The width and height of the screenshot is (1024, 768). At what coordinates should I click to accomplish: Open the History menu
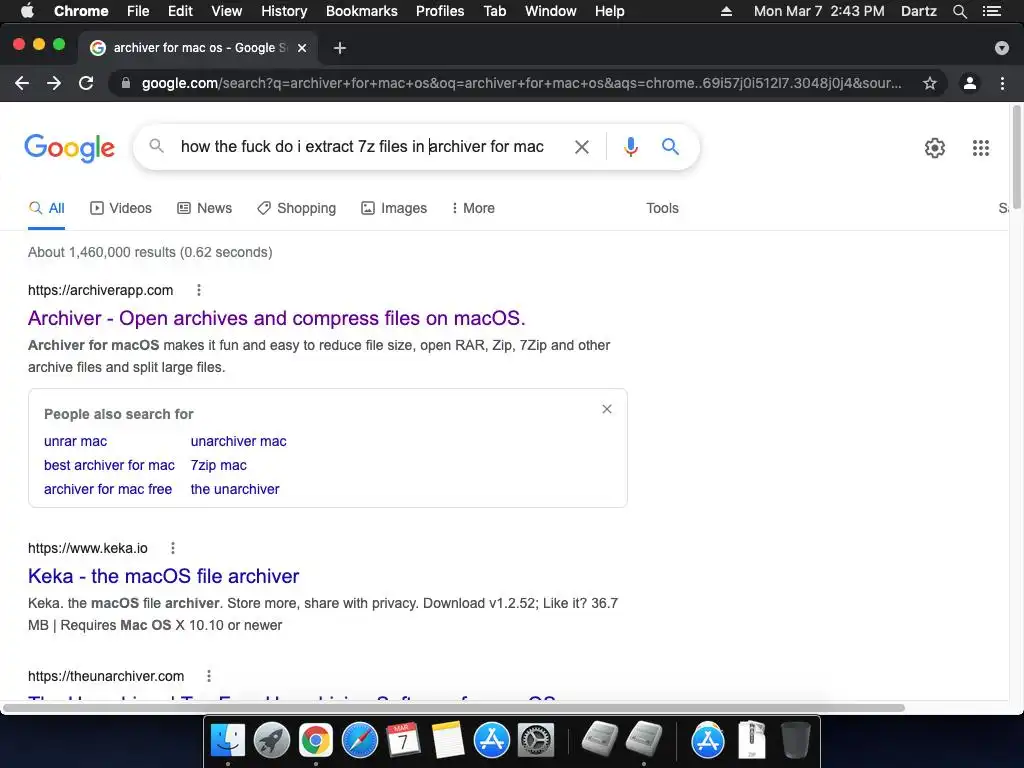pos(284,11)
